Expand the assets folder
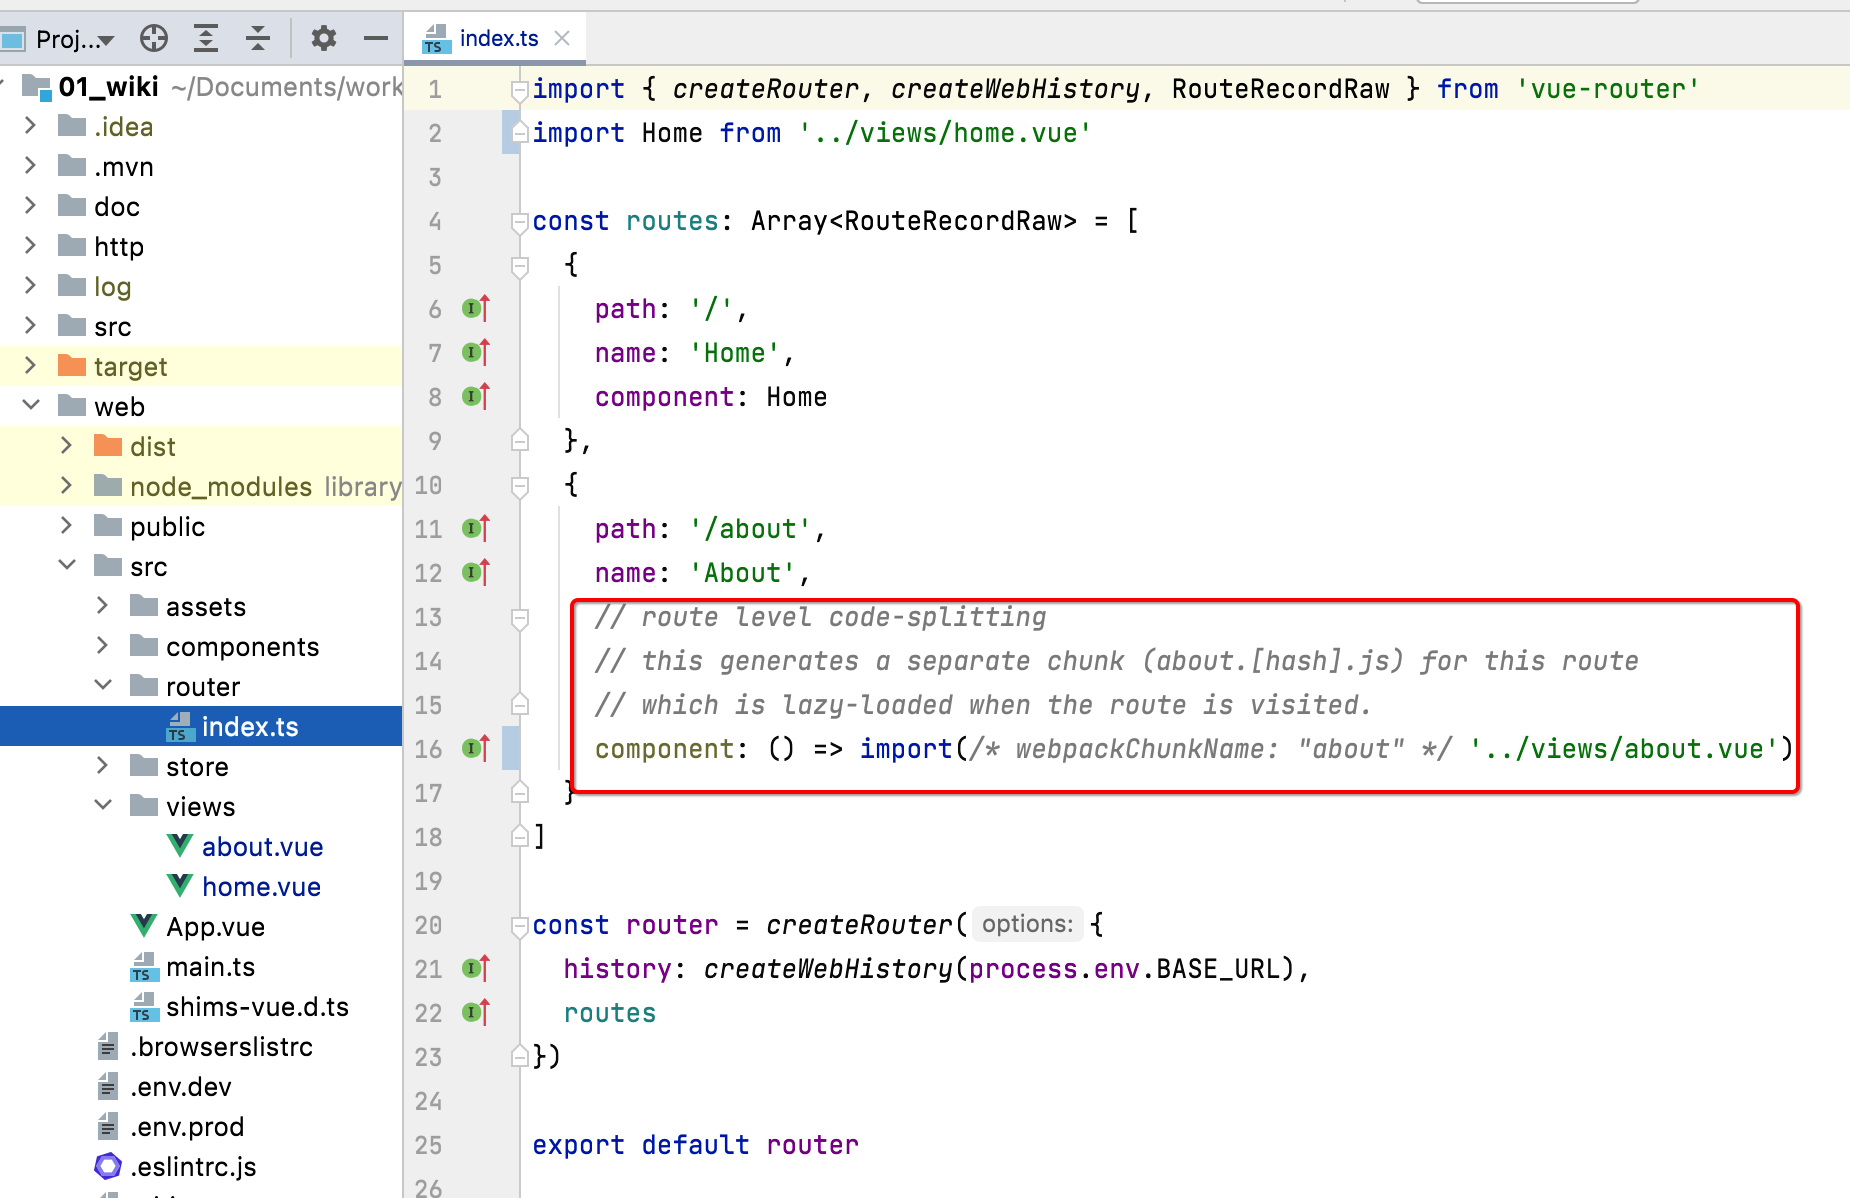Image resolution: width=1850 pixels, height=1198 pixels. pyautogui.click(x=102, y=606)
